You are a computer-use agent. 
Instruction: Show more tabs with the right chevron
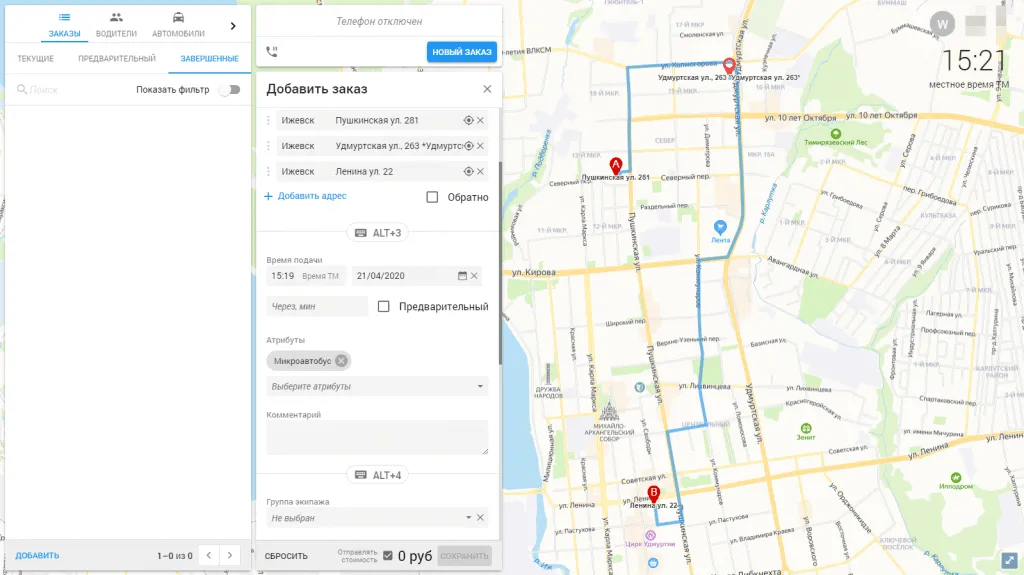click(233, 26)
